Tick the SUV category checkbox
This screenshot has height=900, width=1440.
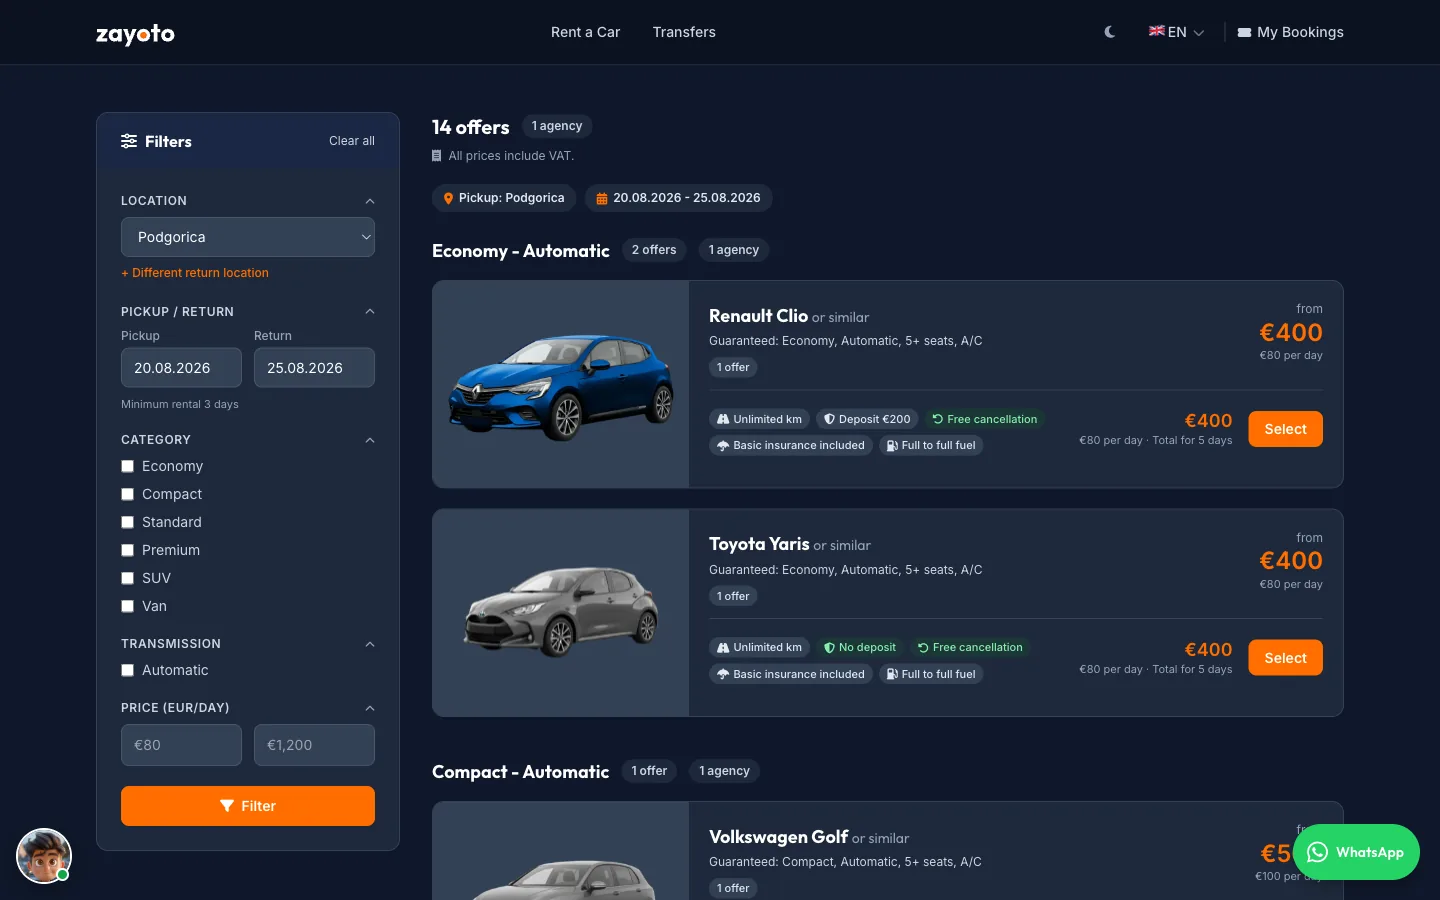127,578
